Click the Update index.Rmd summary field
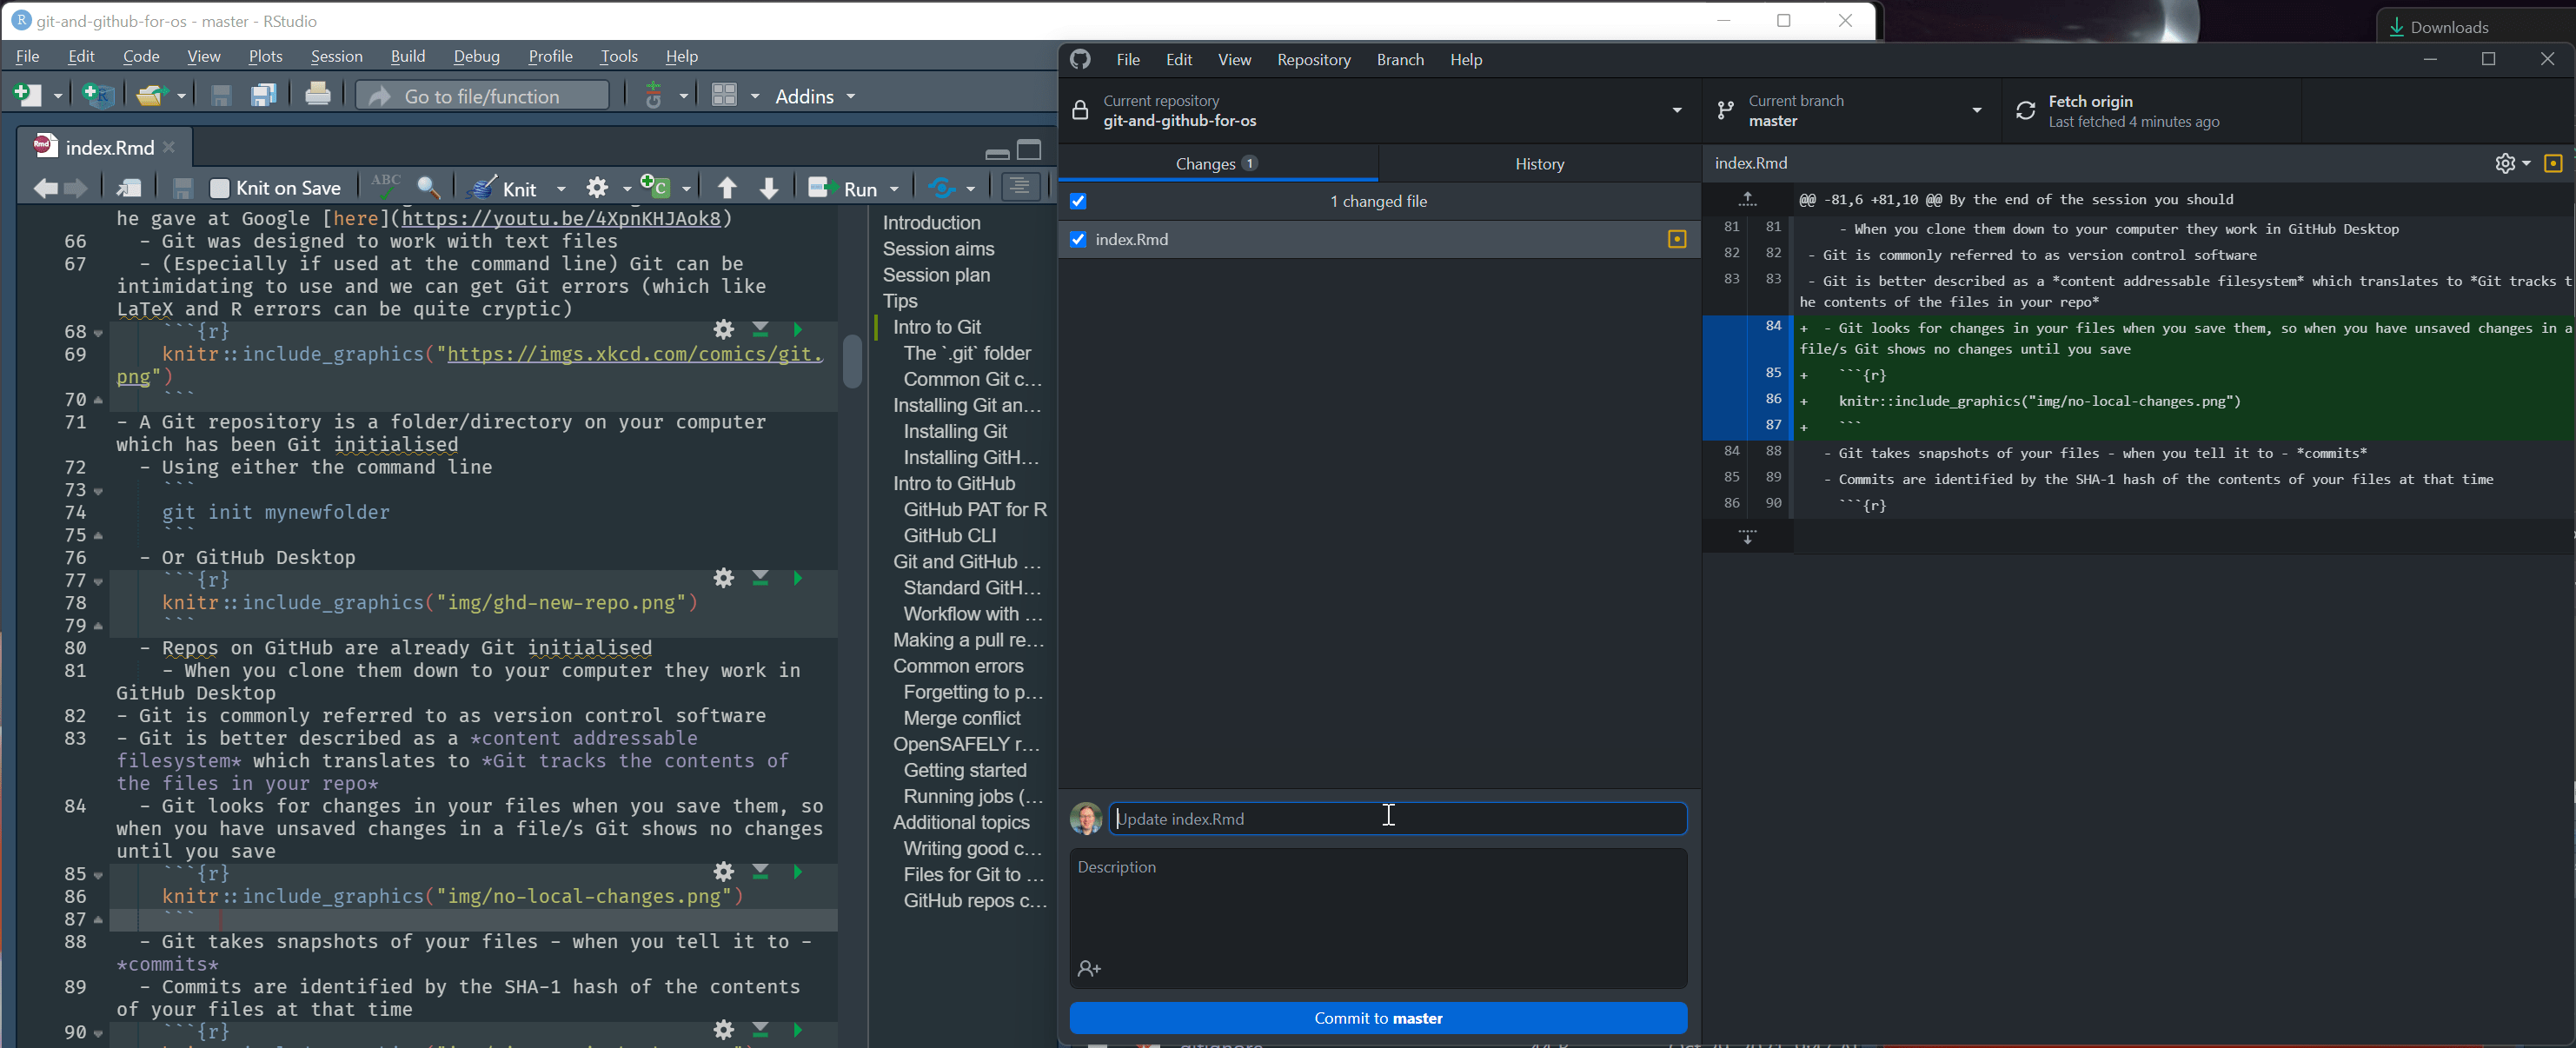 click(x=1390, y=818)
